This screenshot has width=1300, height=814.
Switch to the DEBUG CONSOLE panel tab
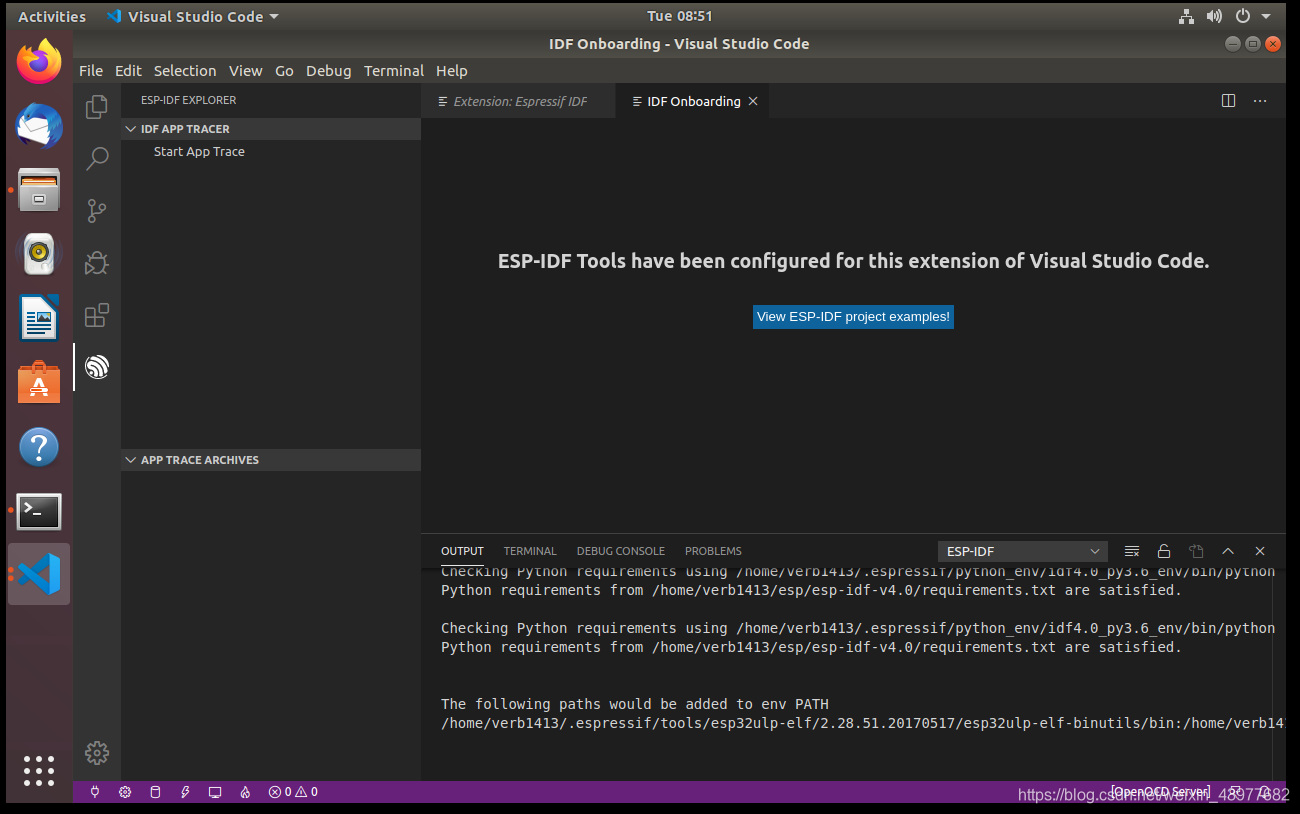[x=620, y=551]
